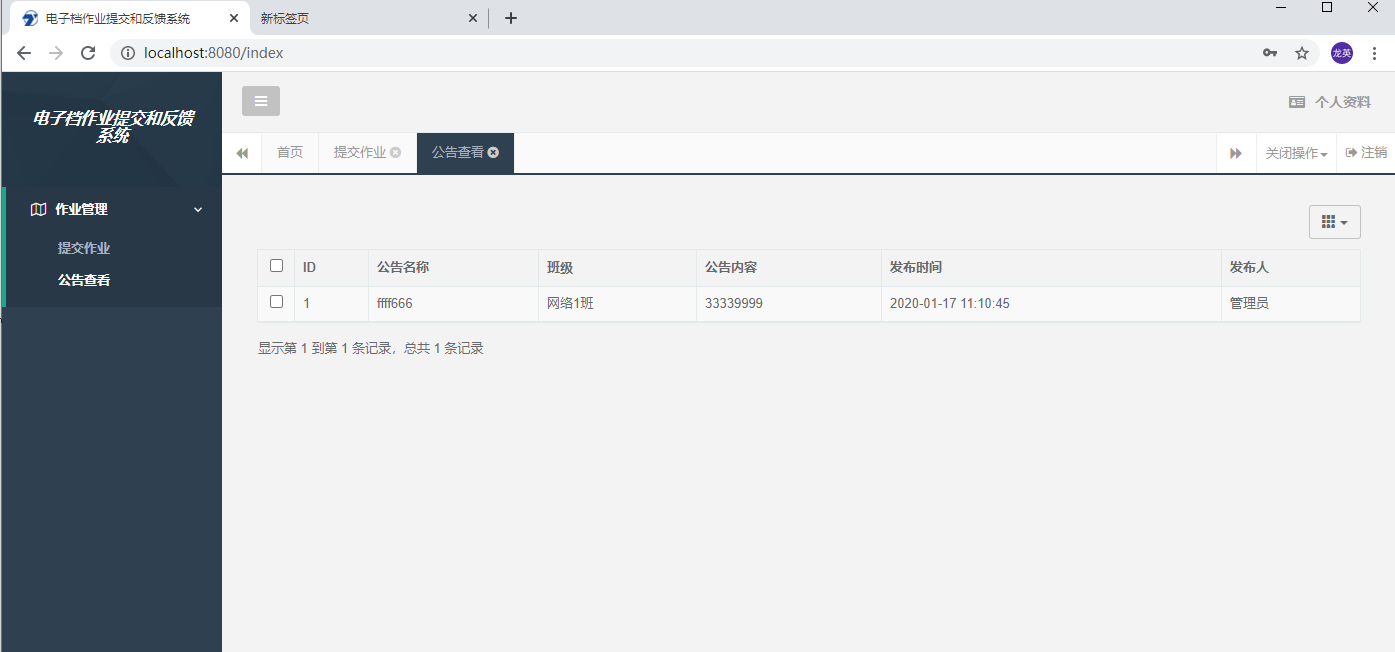Switch to the 公告查看 tab
The width and height of the screenshot is (1395, 652).
pos(458,152)
